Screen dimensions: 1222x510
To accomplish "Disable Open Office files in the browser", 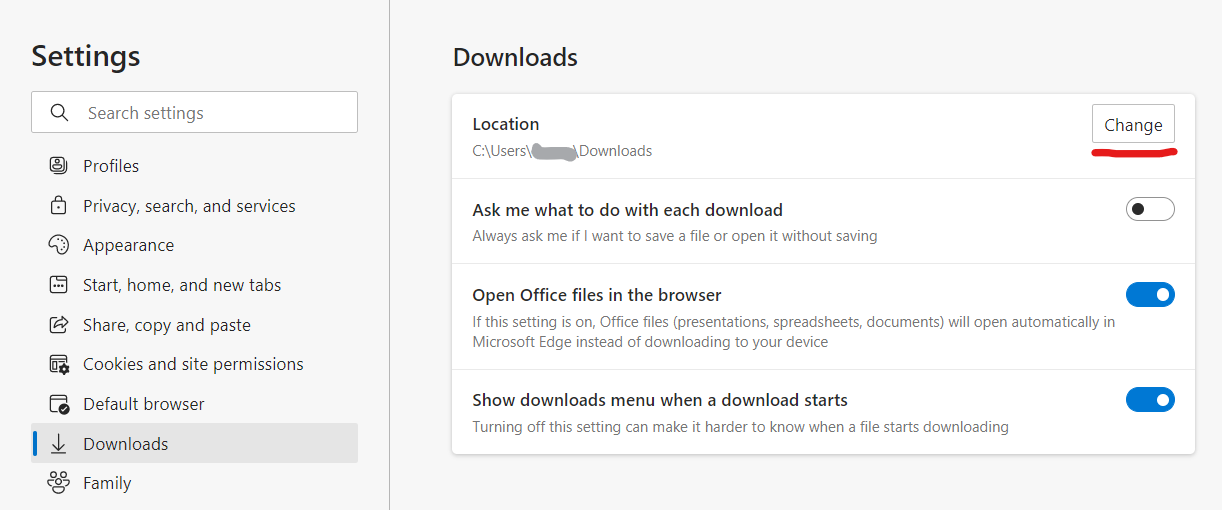I will point(1149,294).
